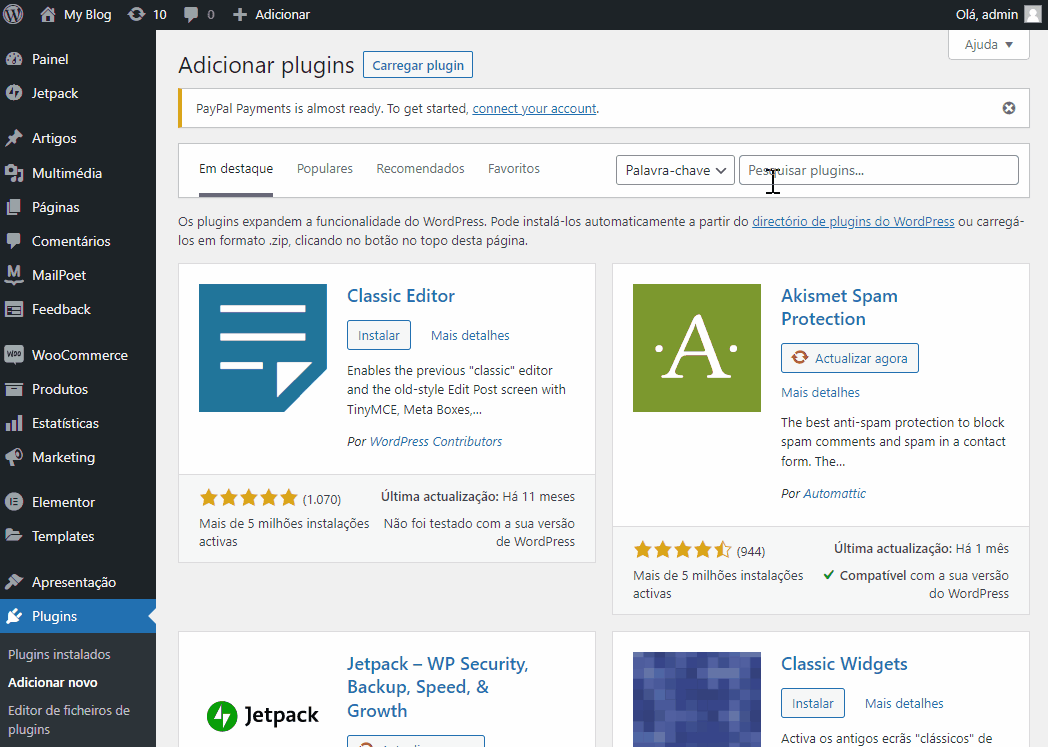Click the Marketing megaphone icon
1048x747 pixels.
point(14,457)
